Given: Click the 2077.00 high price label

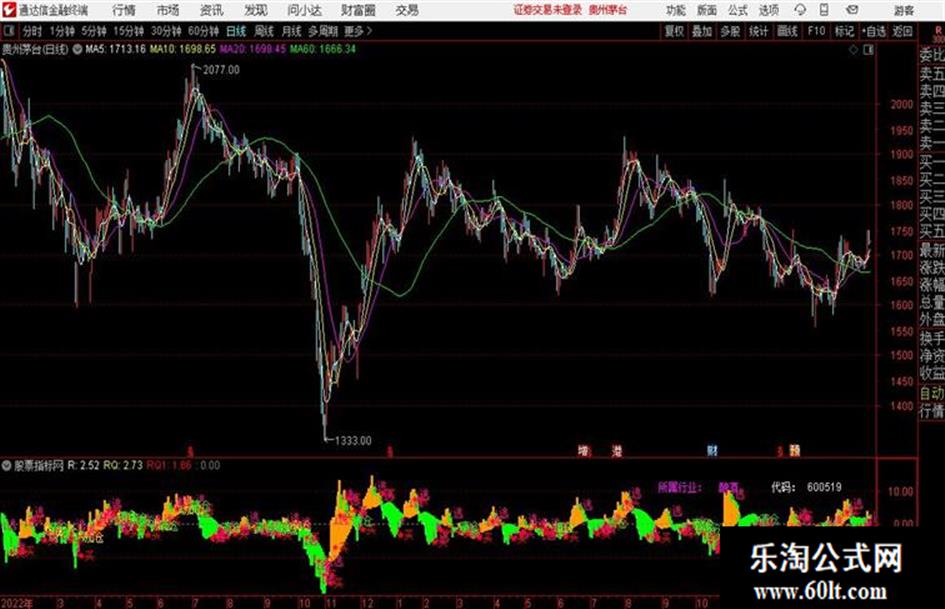Looking at the screenshot, I should point(221,70).
